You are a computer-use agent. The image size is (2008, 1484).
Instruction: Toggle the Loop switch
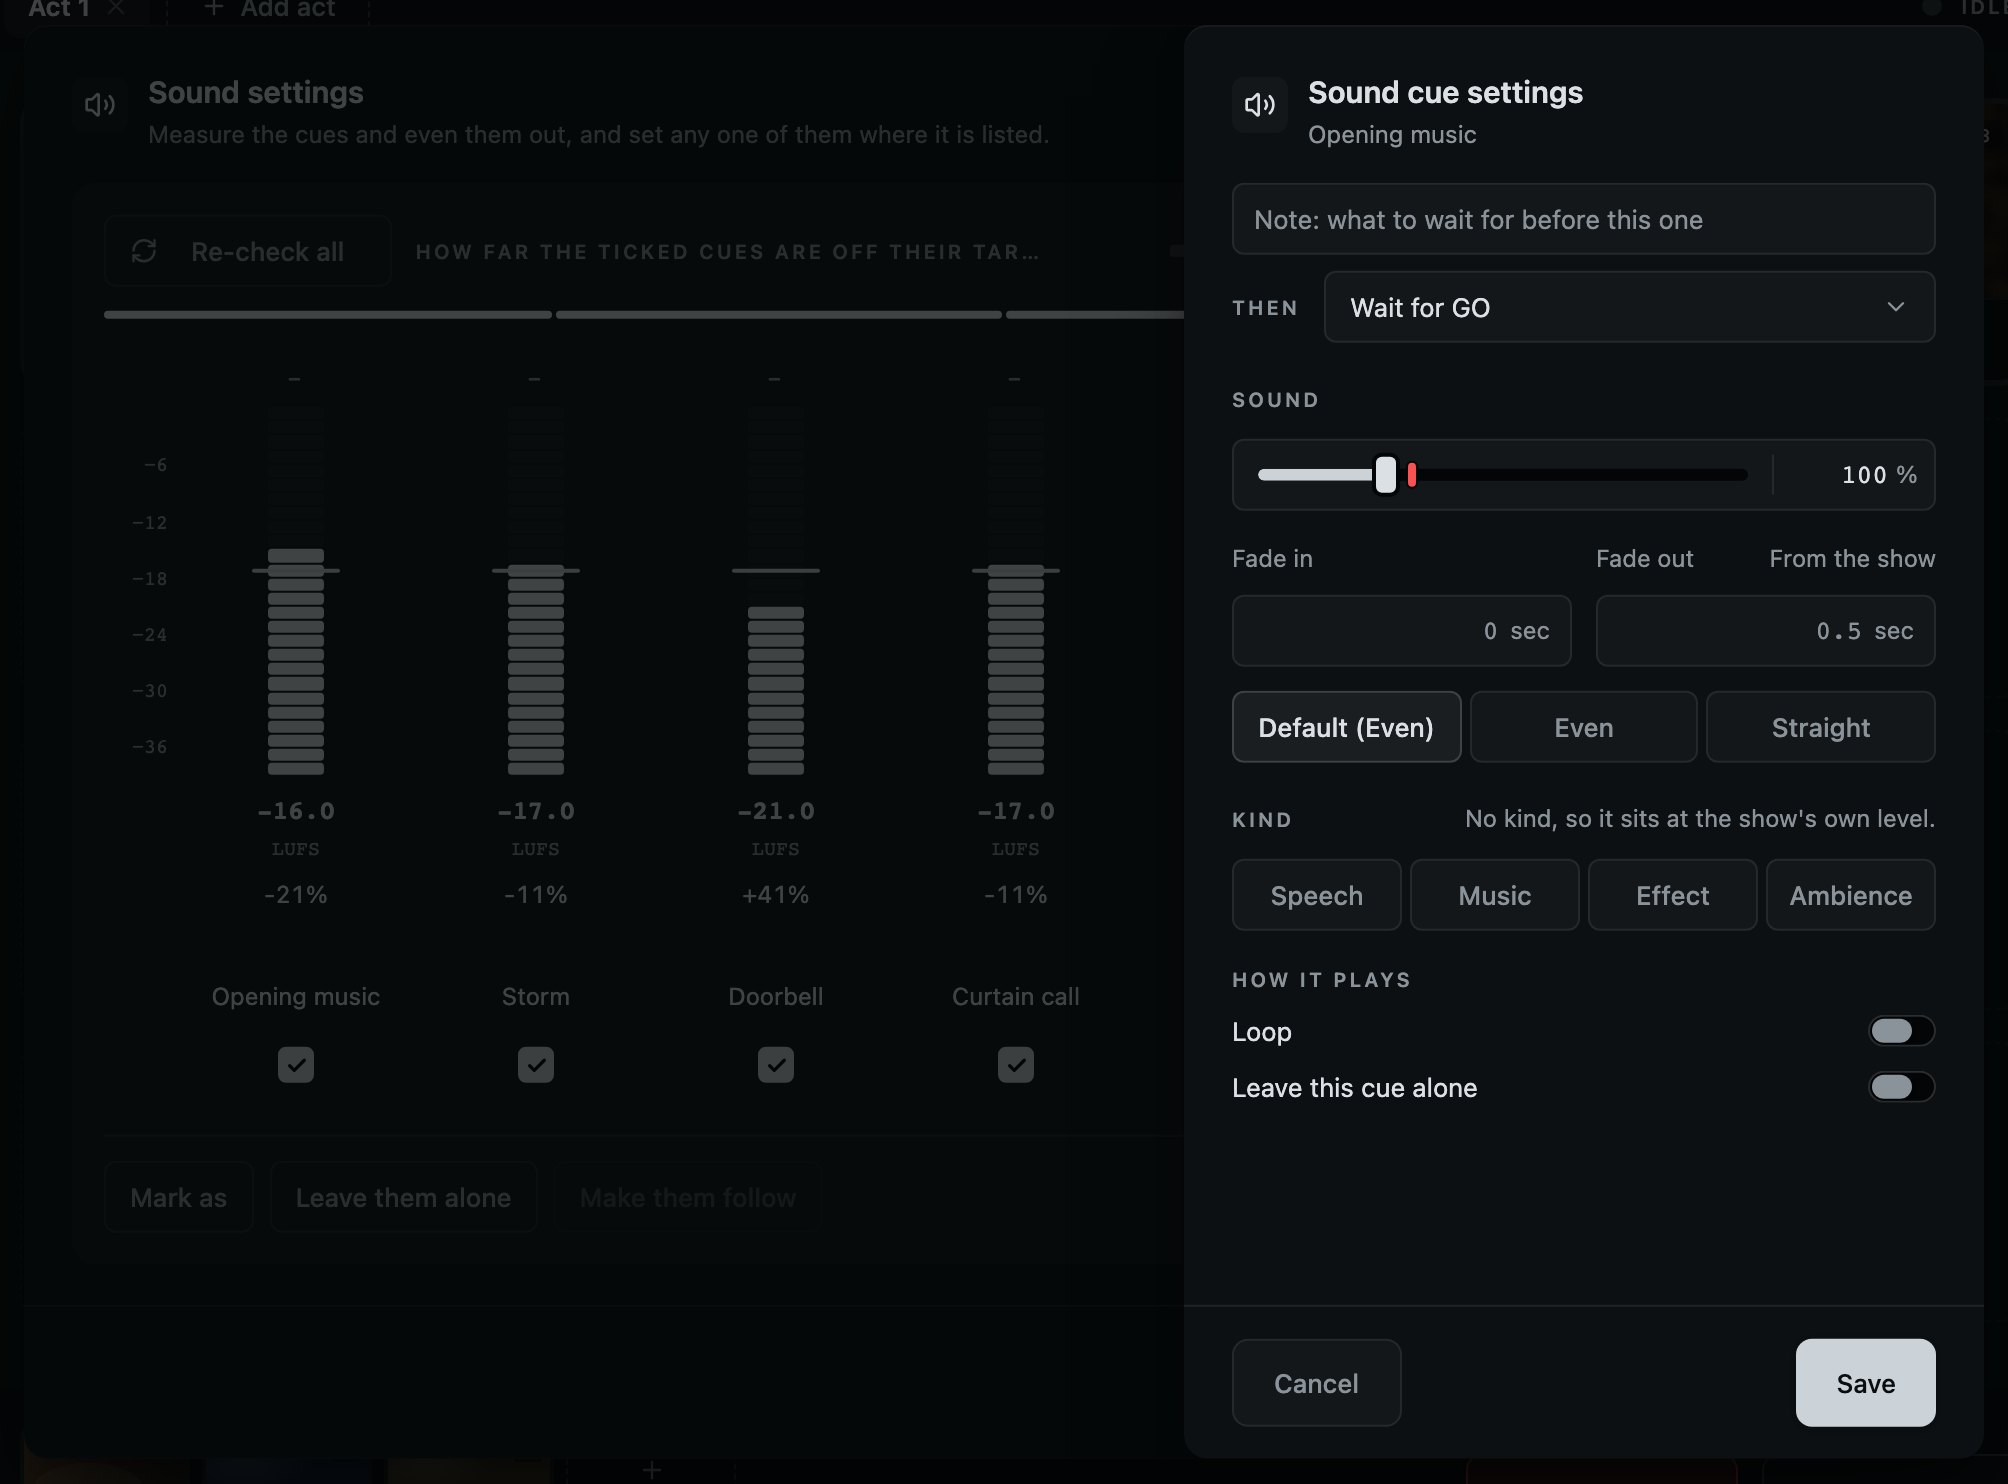point(1902,1031)
